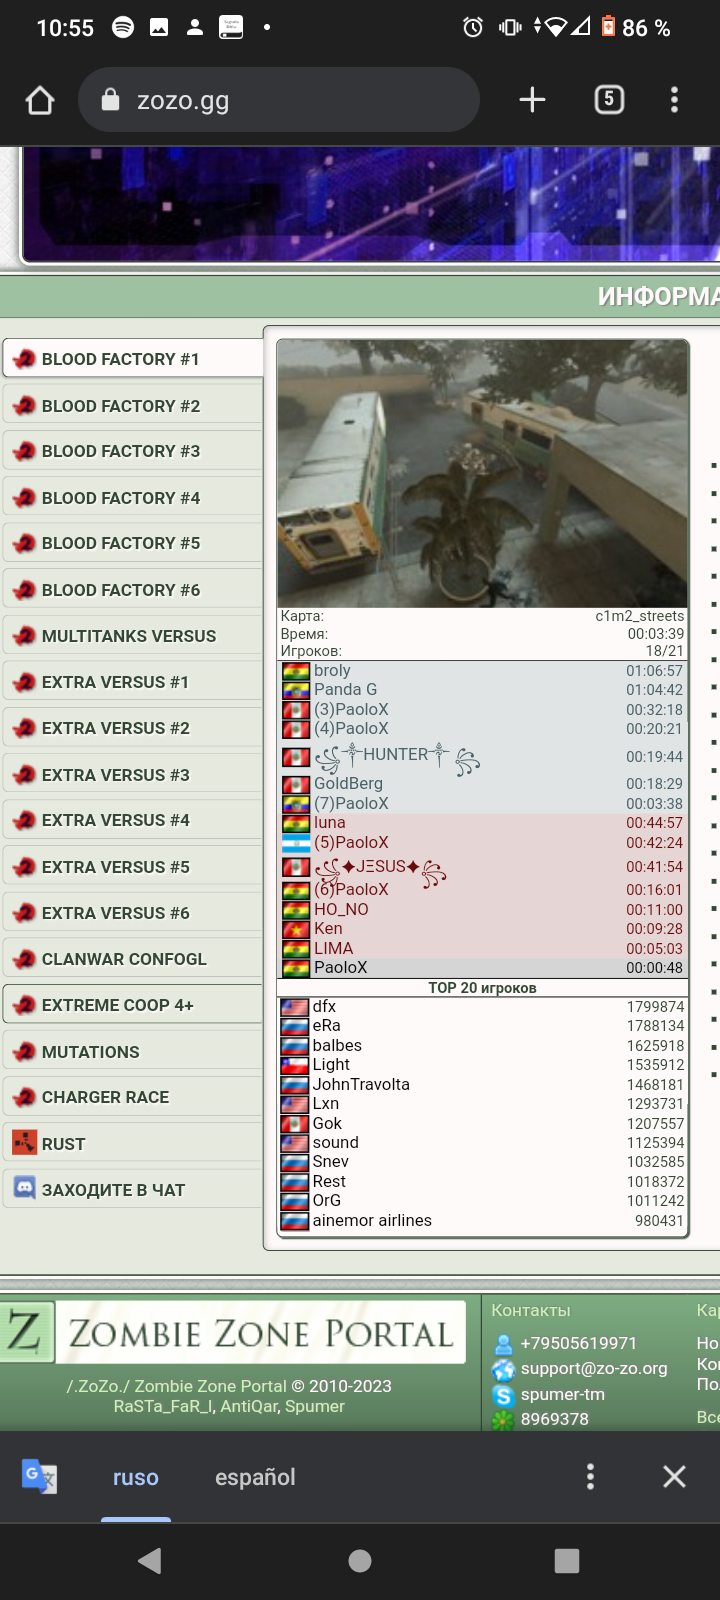Viewport: 720px width, 1600px height.
Task: Open the Chrome three-dot overflow menu
Action: [x=674, y=99]
